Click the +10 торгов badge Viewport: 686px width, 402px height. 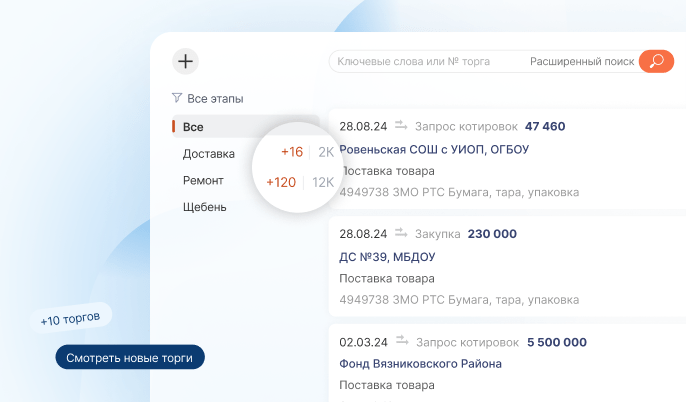pyautogui.click(x=70, y=318)
